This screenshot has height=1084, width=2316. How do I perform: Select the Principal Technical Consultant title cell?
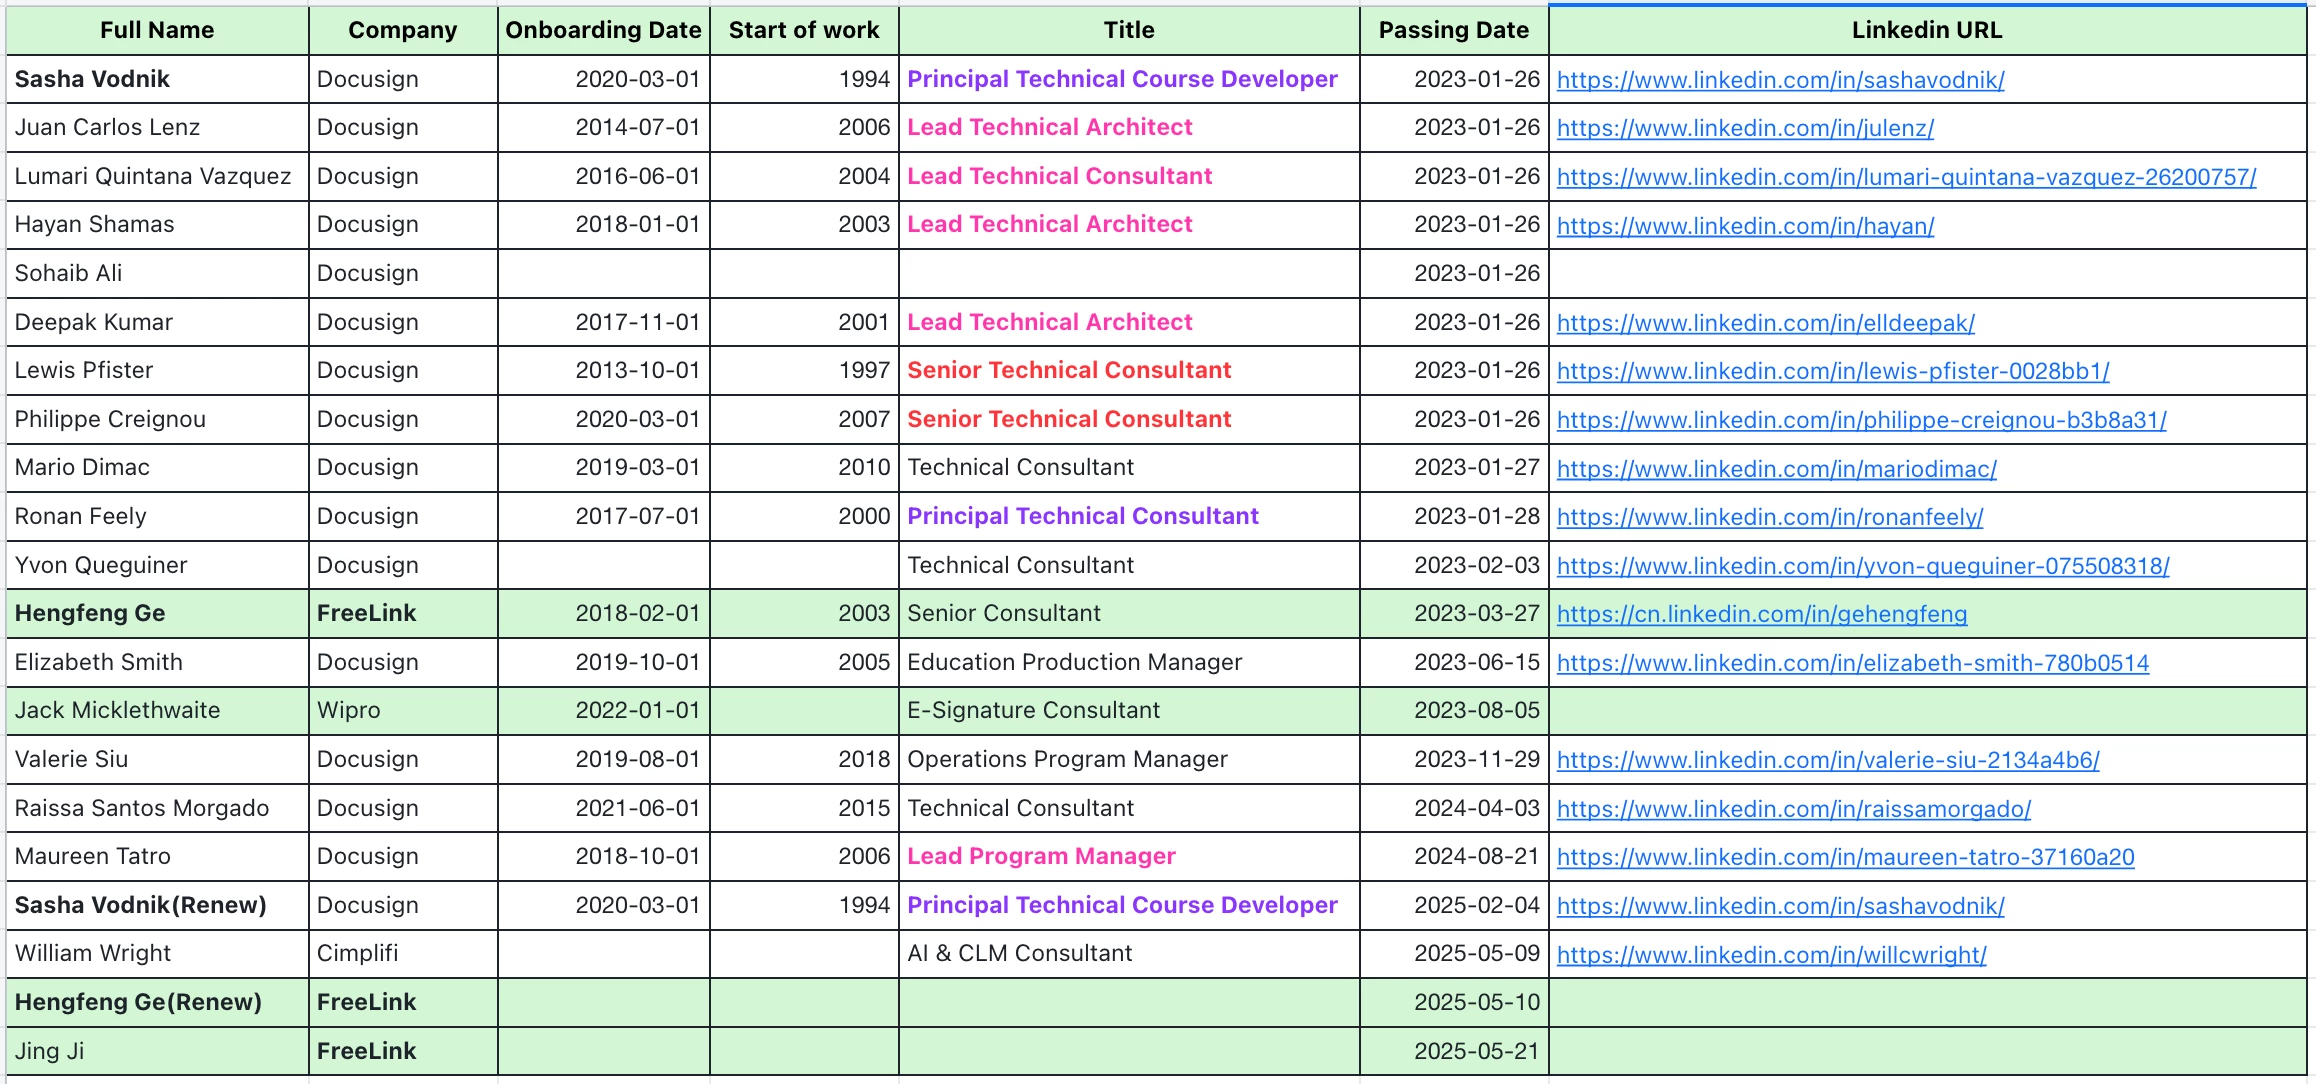[x=1129, y=516]
